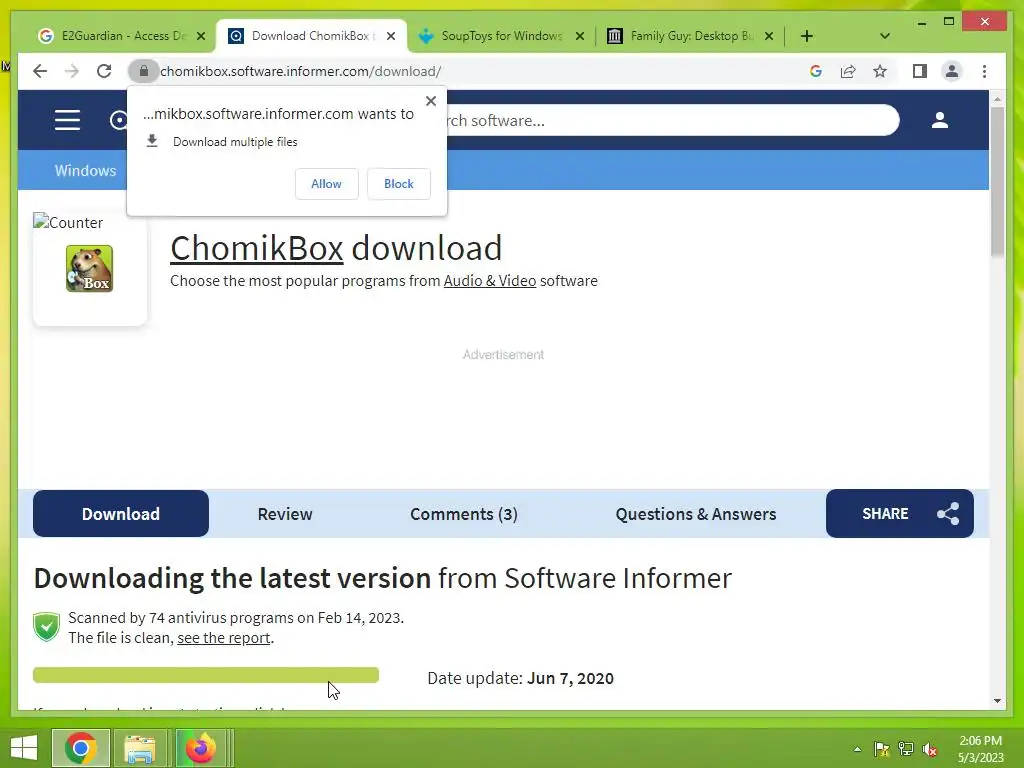
Task: Click the "Date update: Jun 7, 2020" text
Action: click(x=520, y=679)
